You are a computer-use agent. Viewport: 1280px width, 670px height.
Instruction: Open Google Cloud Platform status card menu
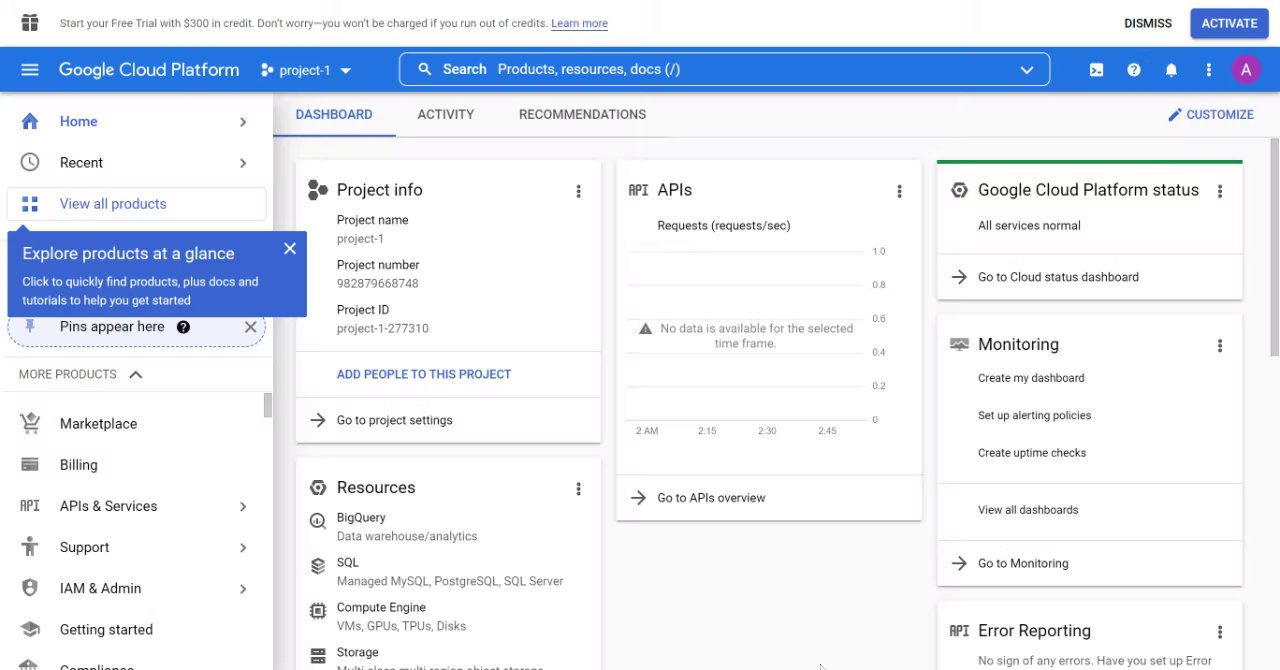pyautogui.click(x=1220, y=191)
